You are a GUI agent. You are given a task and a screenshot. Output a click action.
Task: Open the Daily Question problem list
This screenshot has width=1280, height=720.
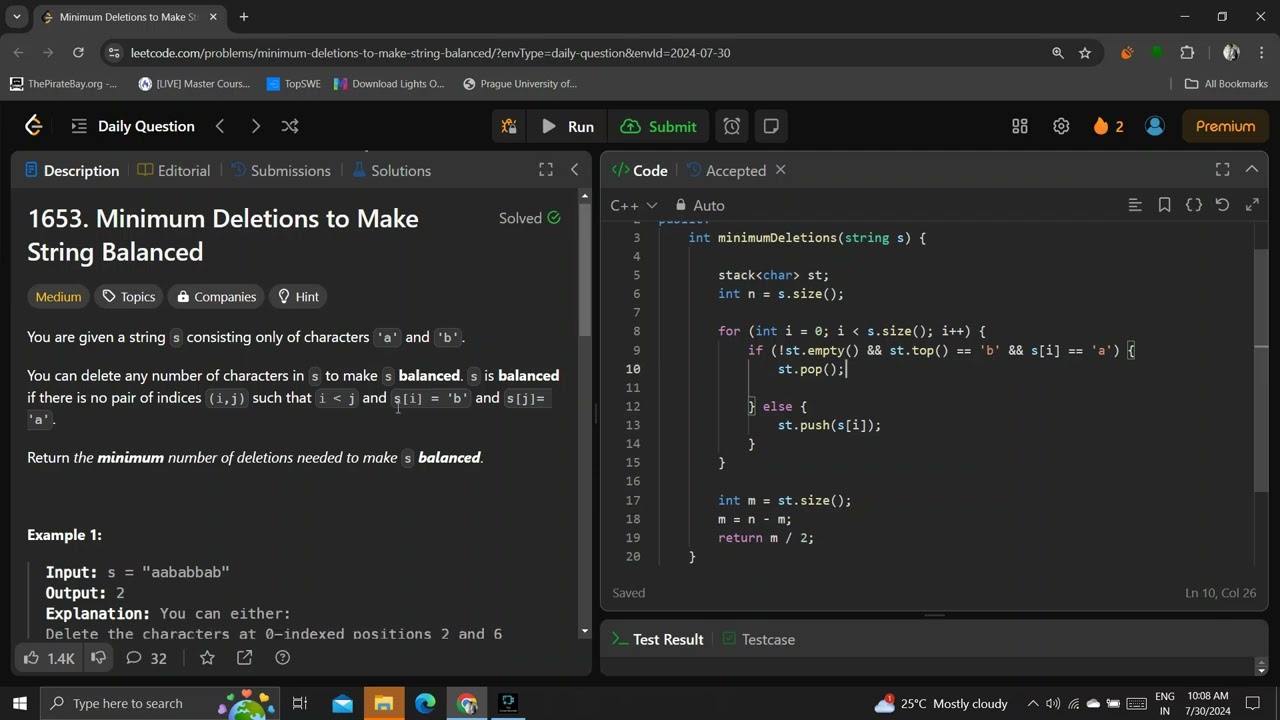[x=133, y=126]
